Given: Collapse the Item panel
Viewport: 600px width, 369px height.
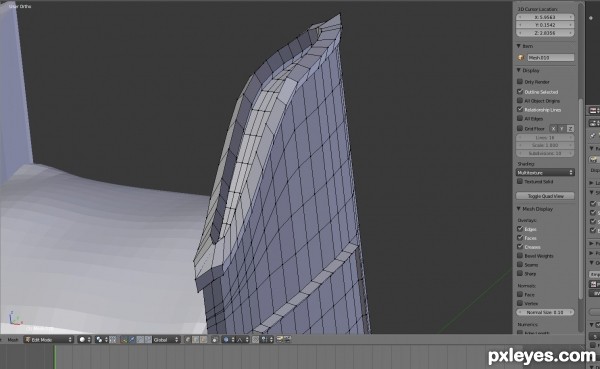Looking at the screenshot, I should coord(519,46).
